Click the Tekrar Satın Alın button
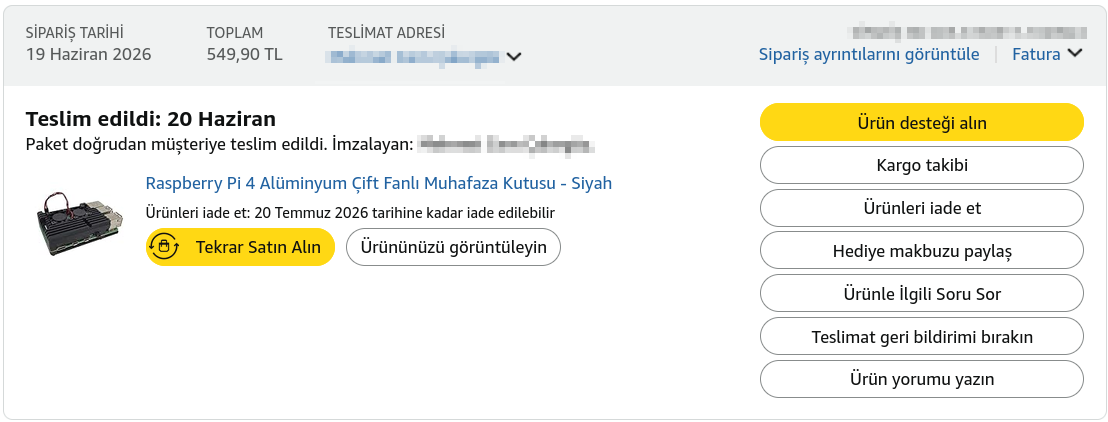Viewport: 1108px width, 422px height. pos(240,247)
